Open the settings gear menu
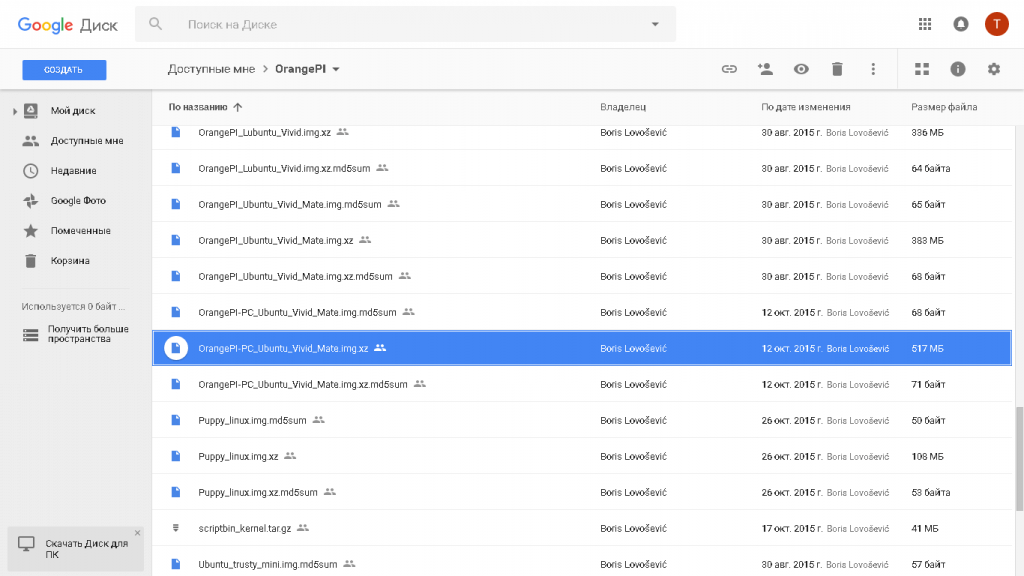Image resolution: width=1024 pixels, height=576 pixels. click(993, 69)
